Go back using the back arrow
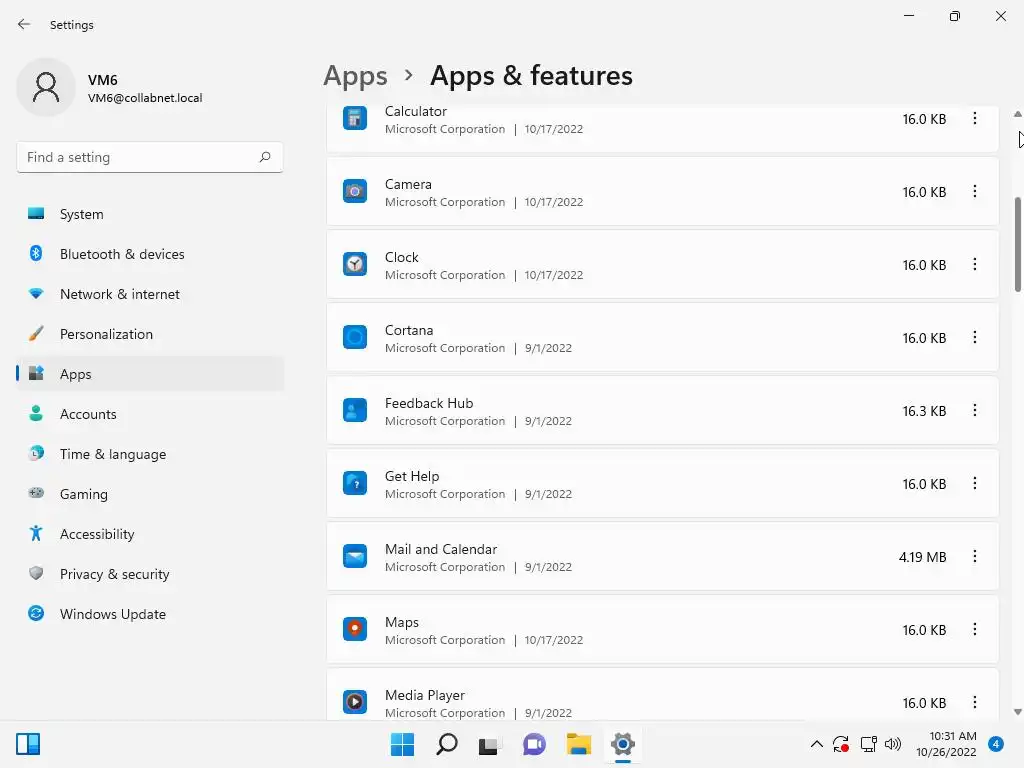This screenshot has height=768, width=1024. coord(24,25)
